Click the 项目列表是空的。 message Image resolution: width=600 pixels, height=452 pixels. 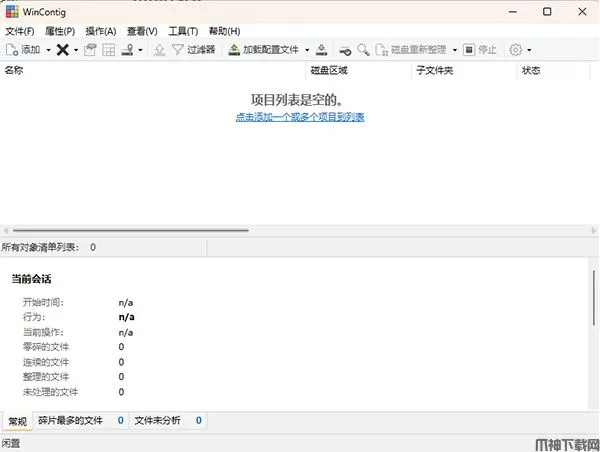[297, 100]
